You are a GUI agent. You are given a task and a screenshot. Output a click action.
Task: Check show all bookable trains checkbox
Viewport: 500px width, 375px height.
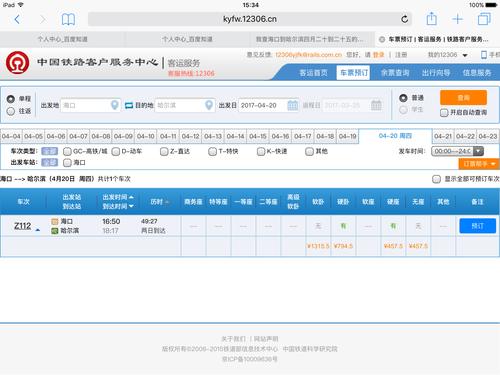[436, 179]
